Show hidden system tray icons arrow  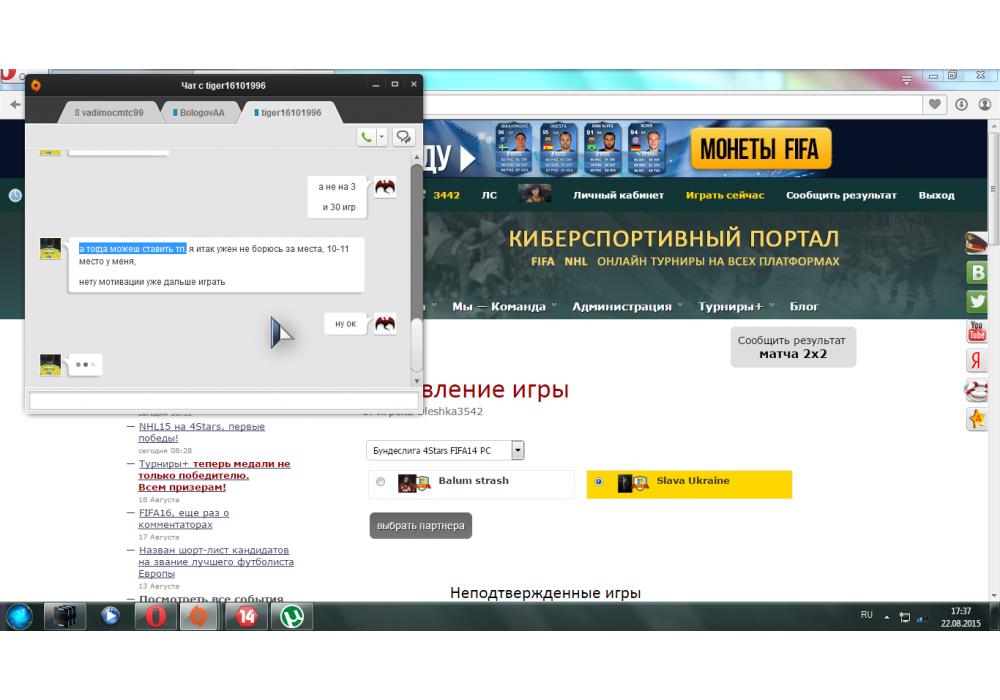[x=886, y=617]
